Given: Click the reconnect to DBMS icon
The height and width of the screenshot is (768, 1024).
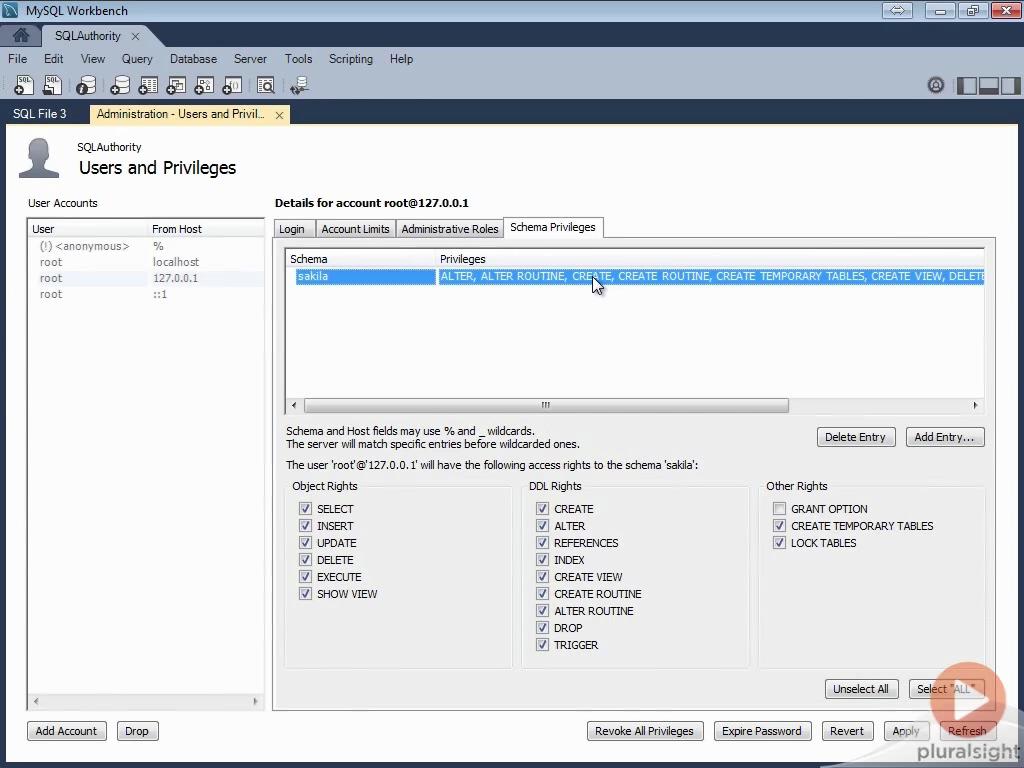Looking at the screenshot, I should [x=298, y=86].
